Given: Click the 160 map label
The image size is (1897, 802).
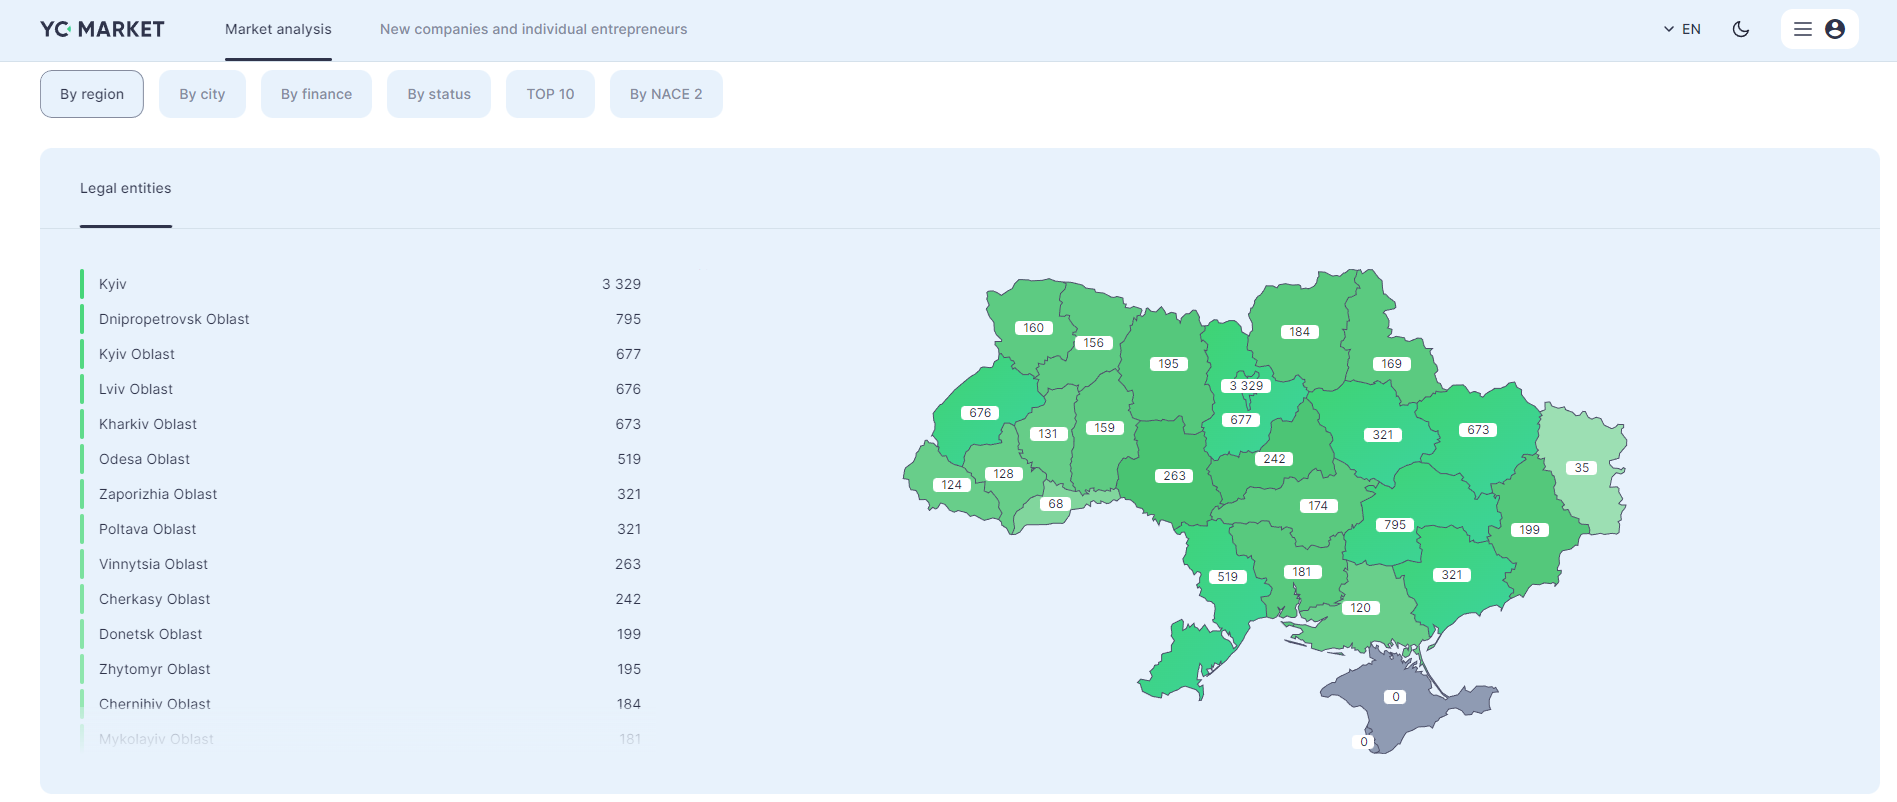Looking at the screenshot, I should [x=1033, y=328].
